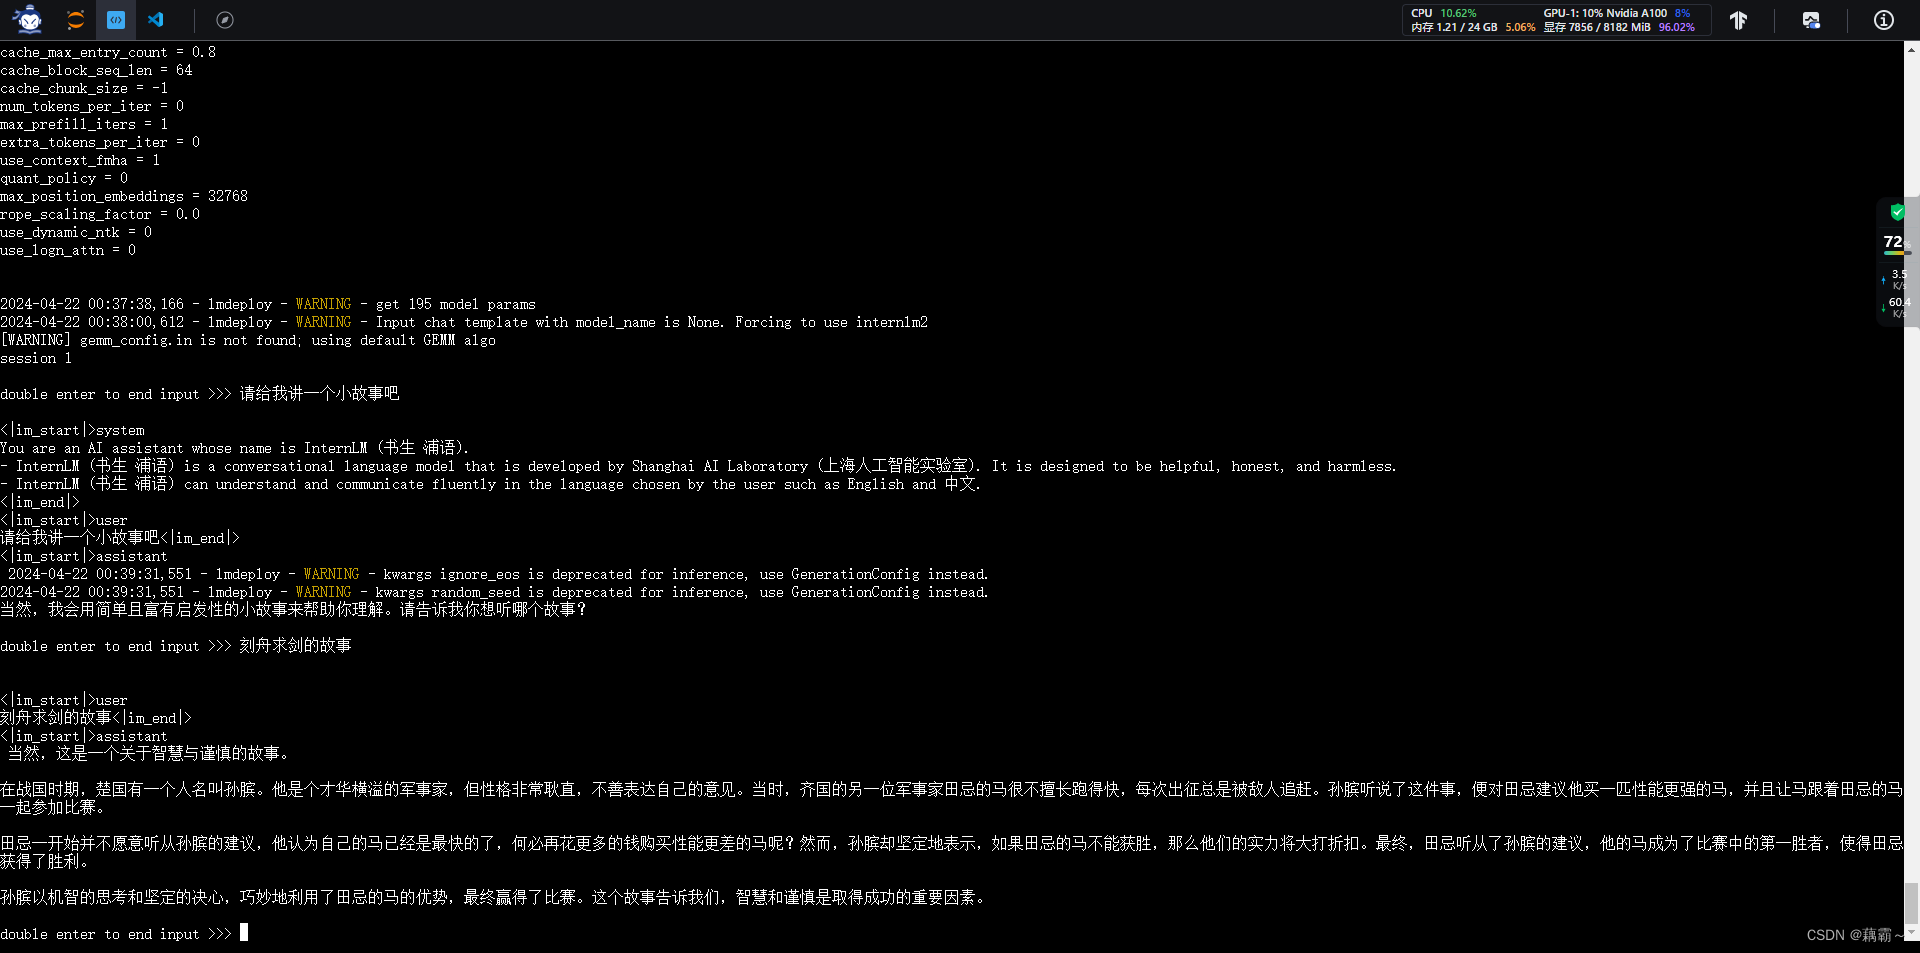
Task: Click the text 'use_logn_attn = 0'
Action: tap(68, 250)
